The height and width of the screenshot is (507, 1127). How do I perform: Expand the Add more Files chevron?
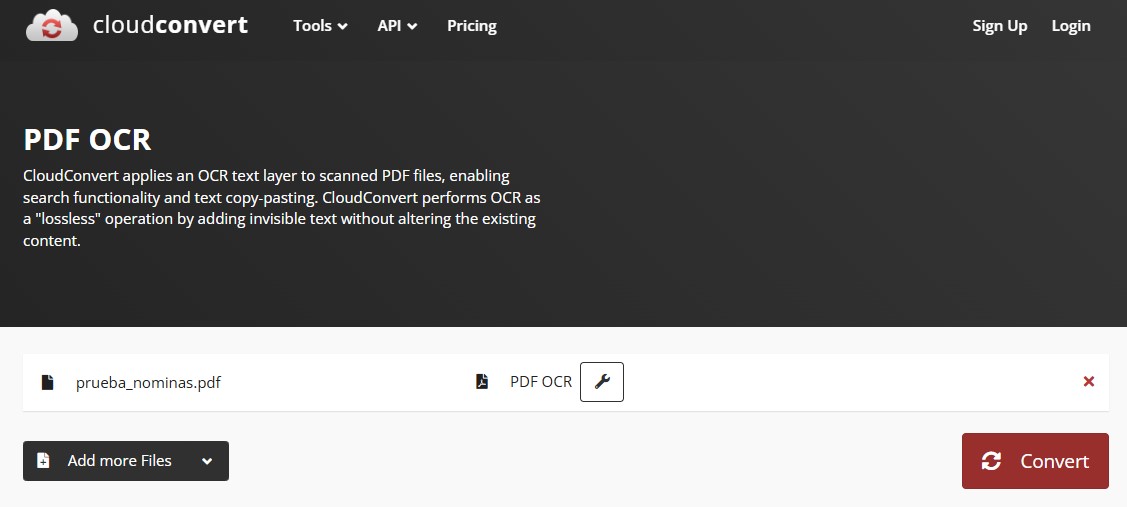pos(207,461)
